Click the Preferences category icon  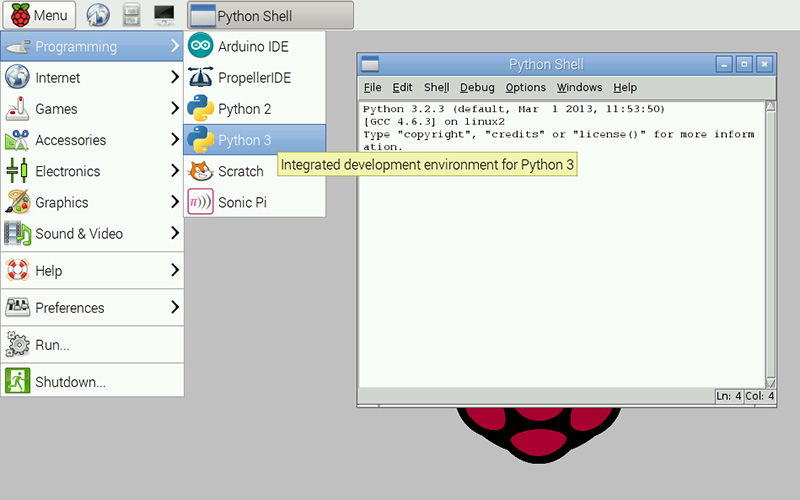(x=17, y=307)
